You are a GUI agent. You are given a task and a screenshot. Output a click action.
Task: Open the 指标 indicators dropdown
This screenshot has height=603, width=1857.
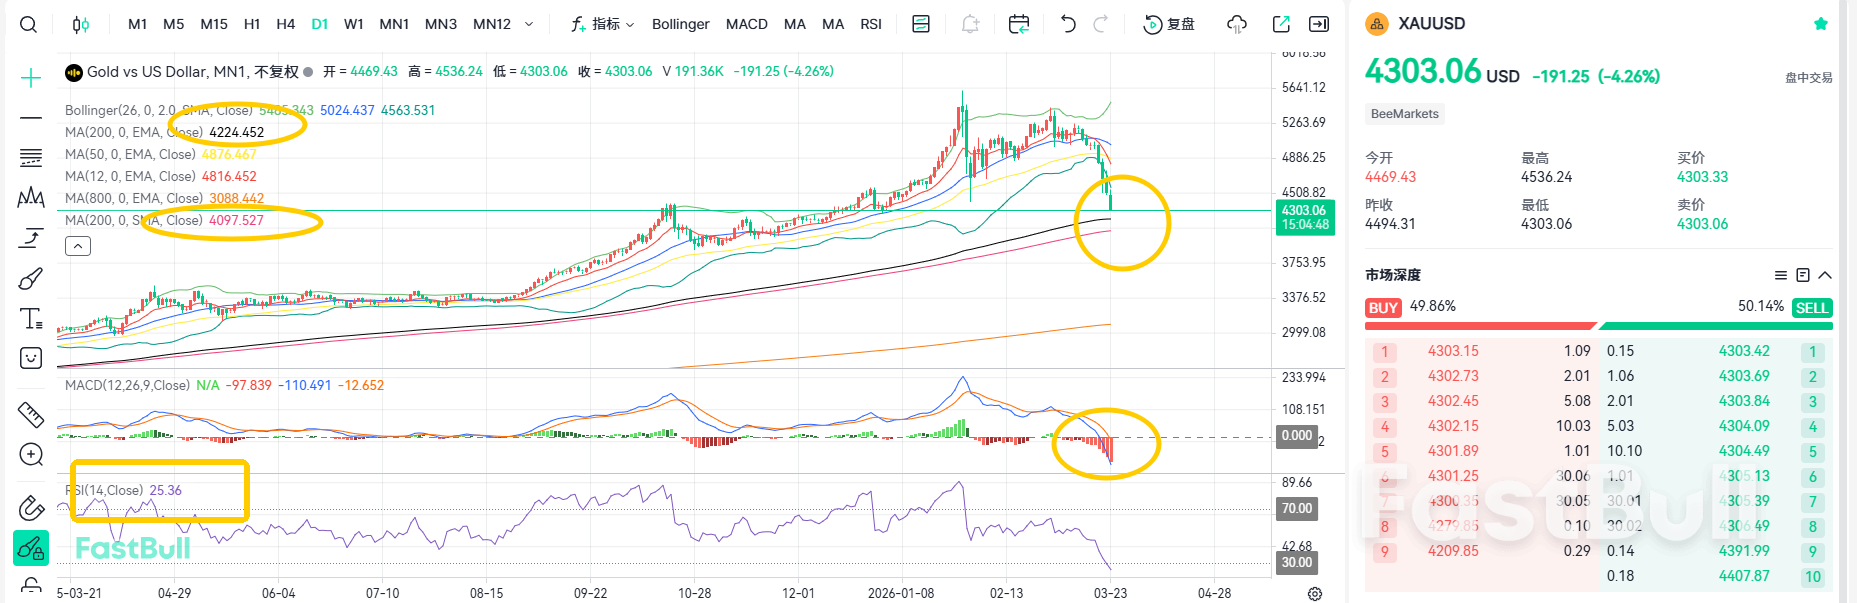click(603, 24)
